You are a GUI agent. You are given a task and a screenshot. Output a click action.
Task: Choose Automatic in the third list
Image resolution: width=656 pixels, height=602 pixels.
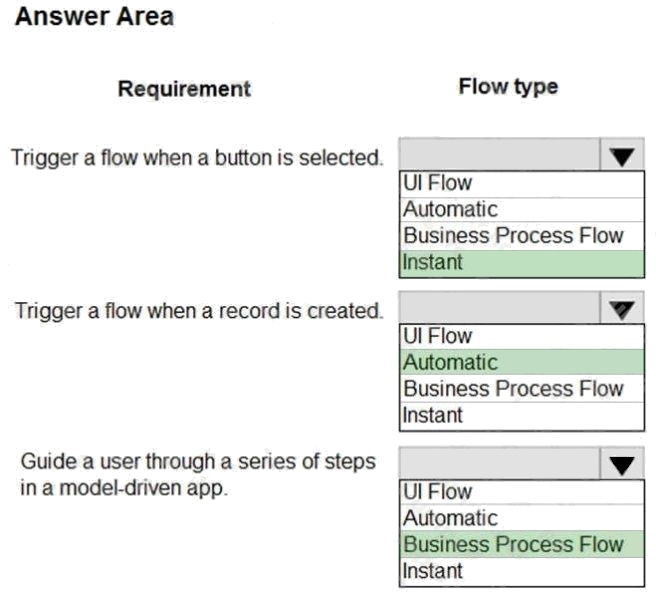point(522,518)
